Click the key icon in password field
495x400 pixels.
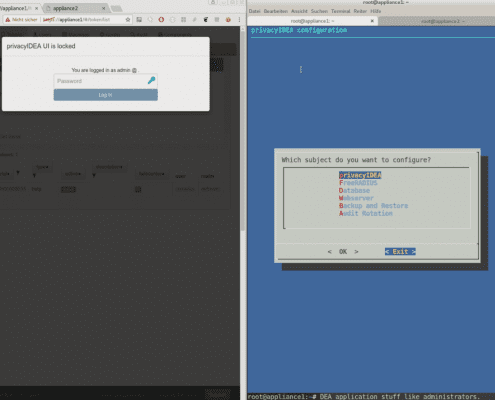point(151,80)
